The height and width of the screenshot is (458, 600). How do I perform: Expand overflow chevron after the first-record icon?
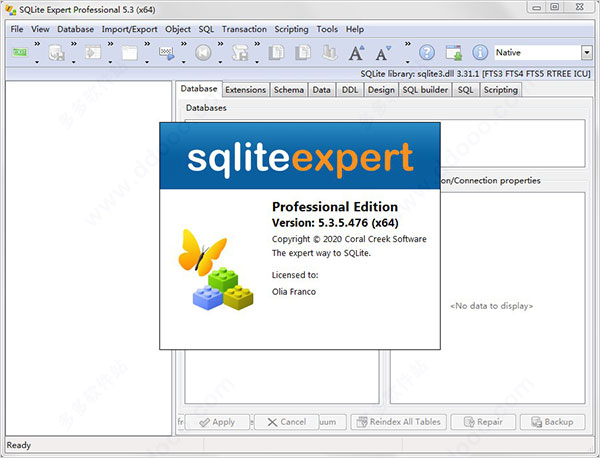(221, 44)
